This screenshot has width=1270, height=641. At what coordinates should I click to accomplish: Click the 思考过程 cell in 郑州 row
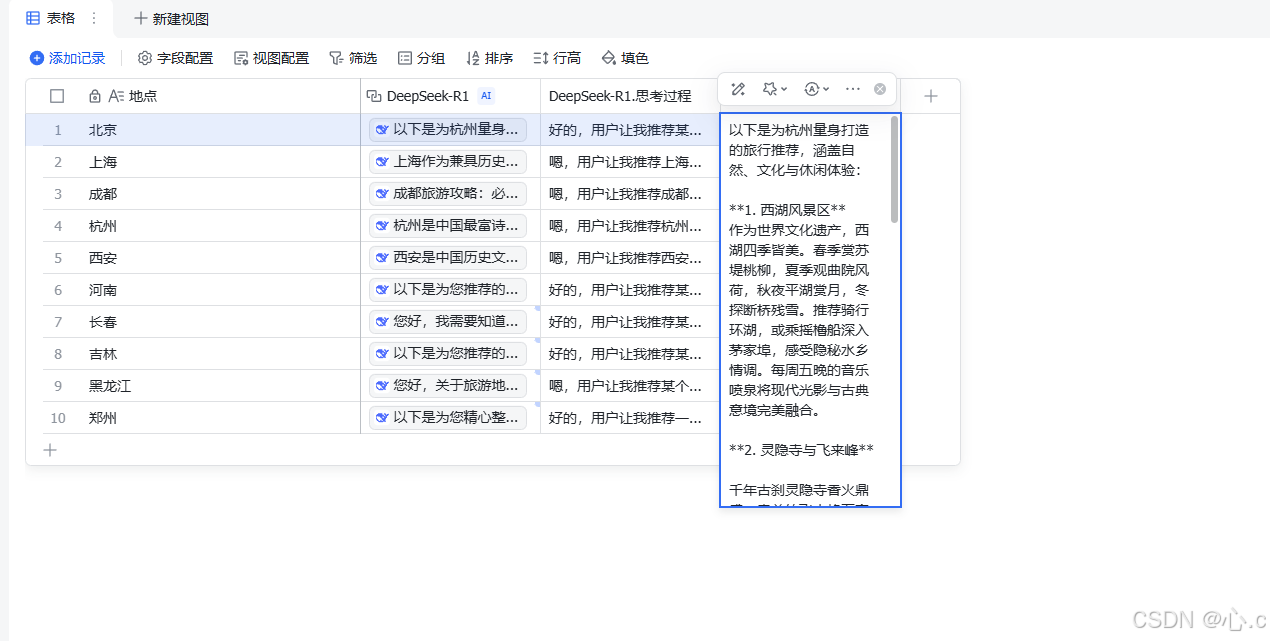coord(630,418)
